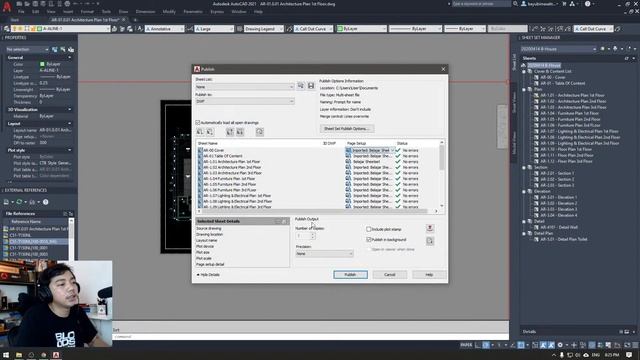Click the Remove Sheets icon in Publish dialog

pyautogui.click(x=210, y=132)
